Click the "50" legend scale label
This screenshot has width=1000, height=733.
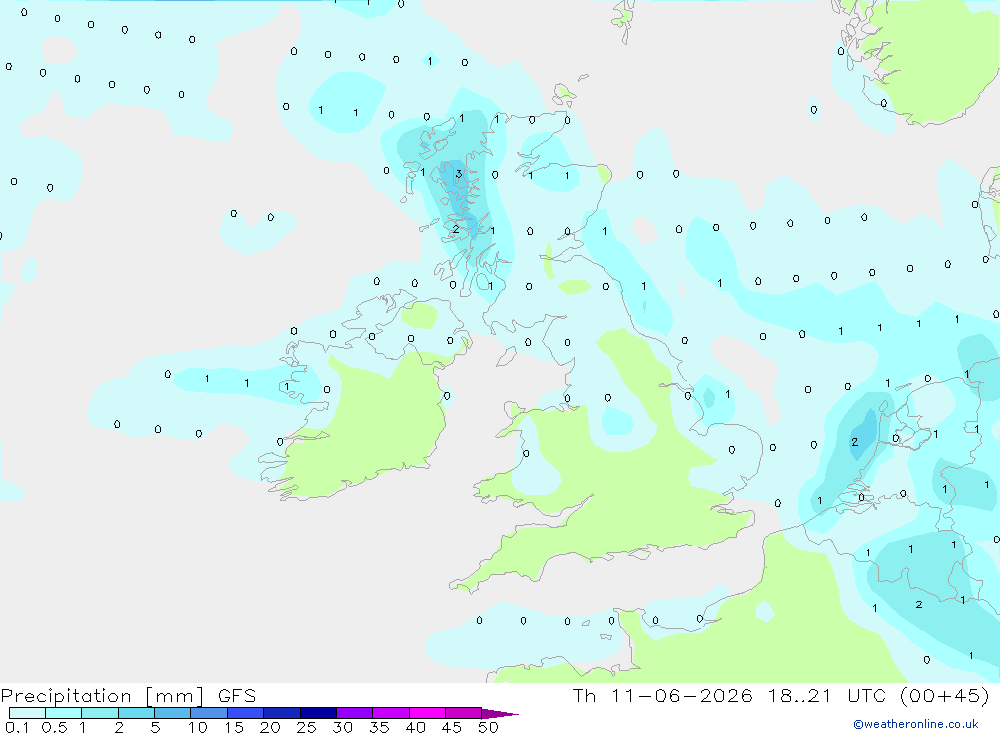point(488,727)
